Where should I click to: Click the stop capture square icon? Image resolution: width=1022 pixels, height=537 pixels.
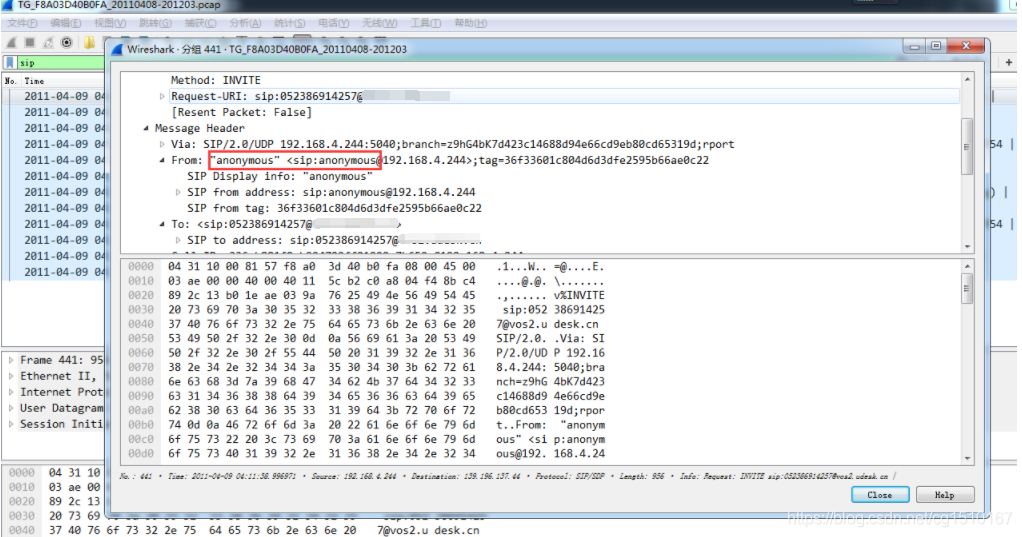[x=29, y=42]
